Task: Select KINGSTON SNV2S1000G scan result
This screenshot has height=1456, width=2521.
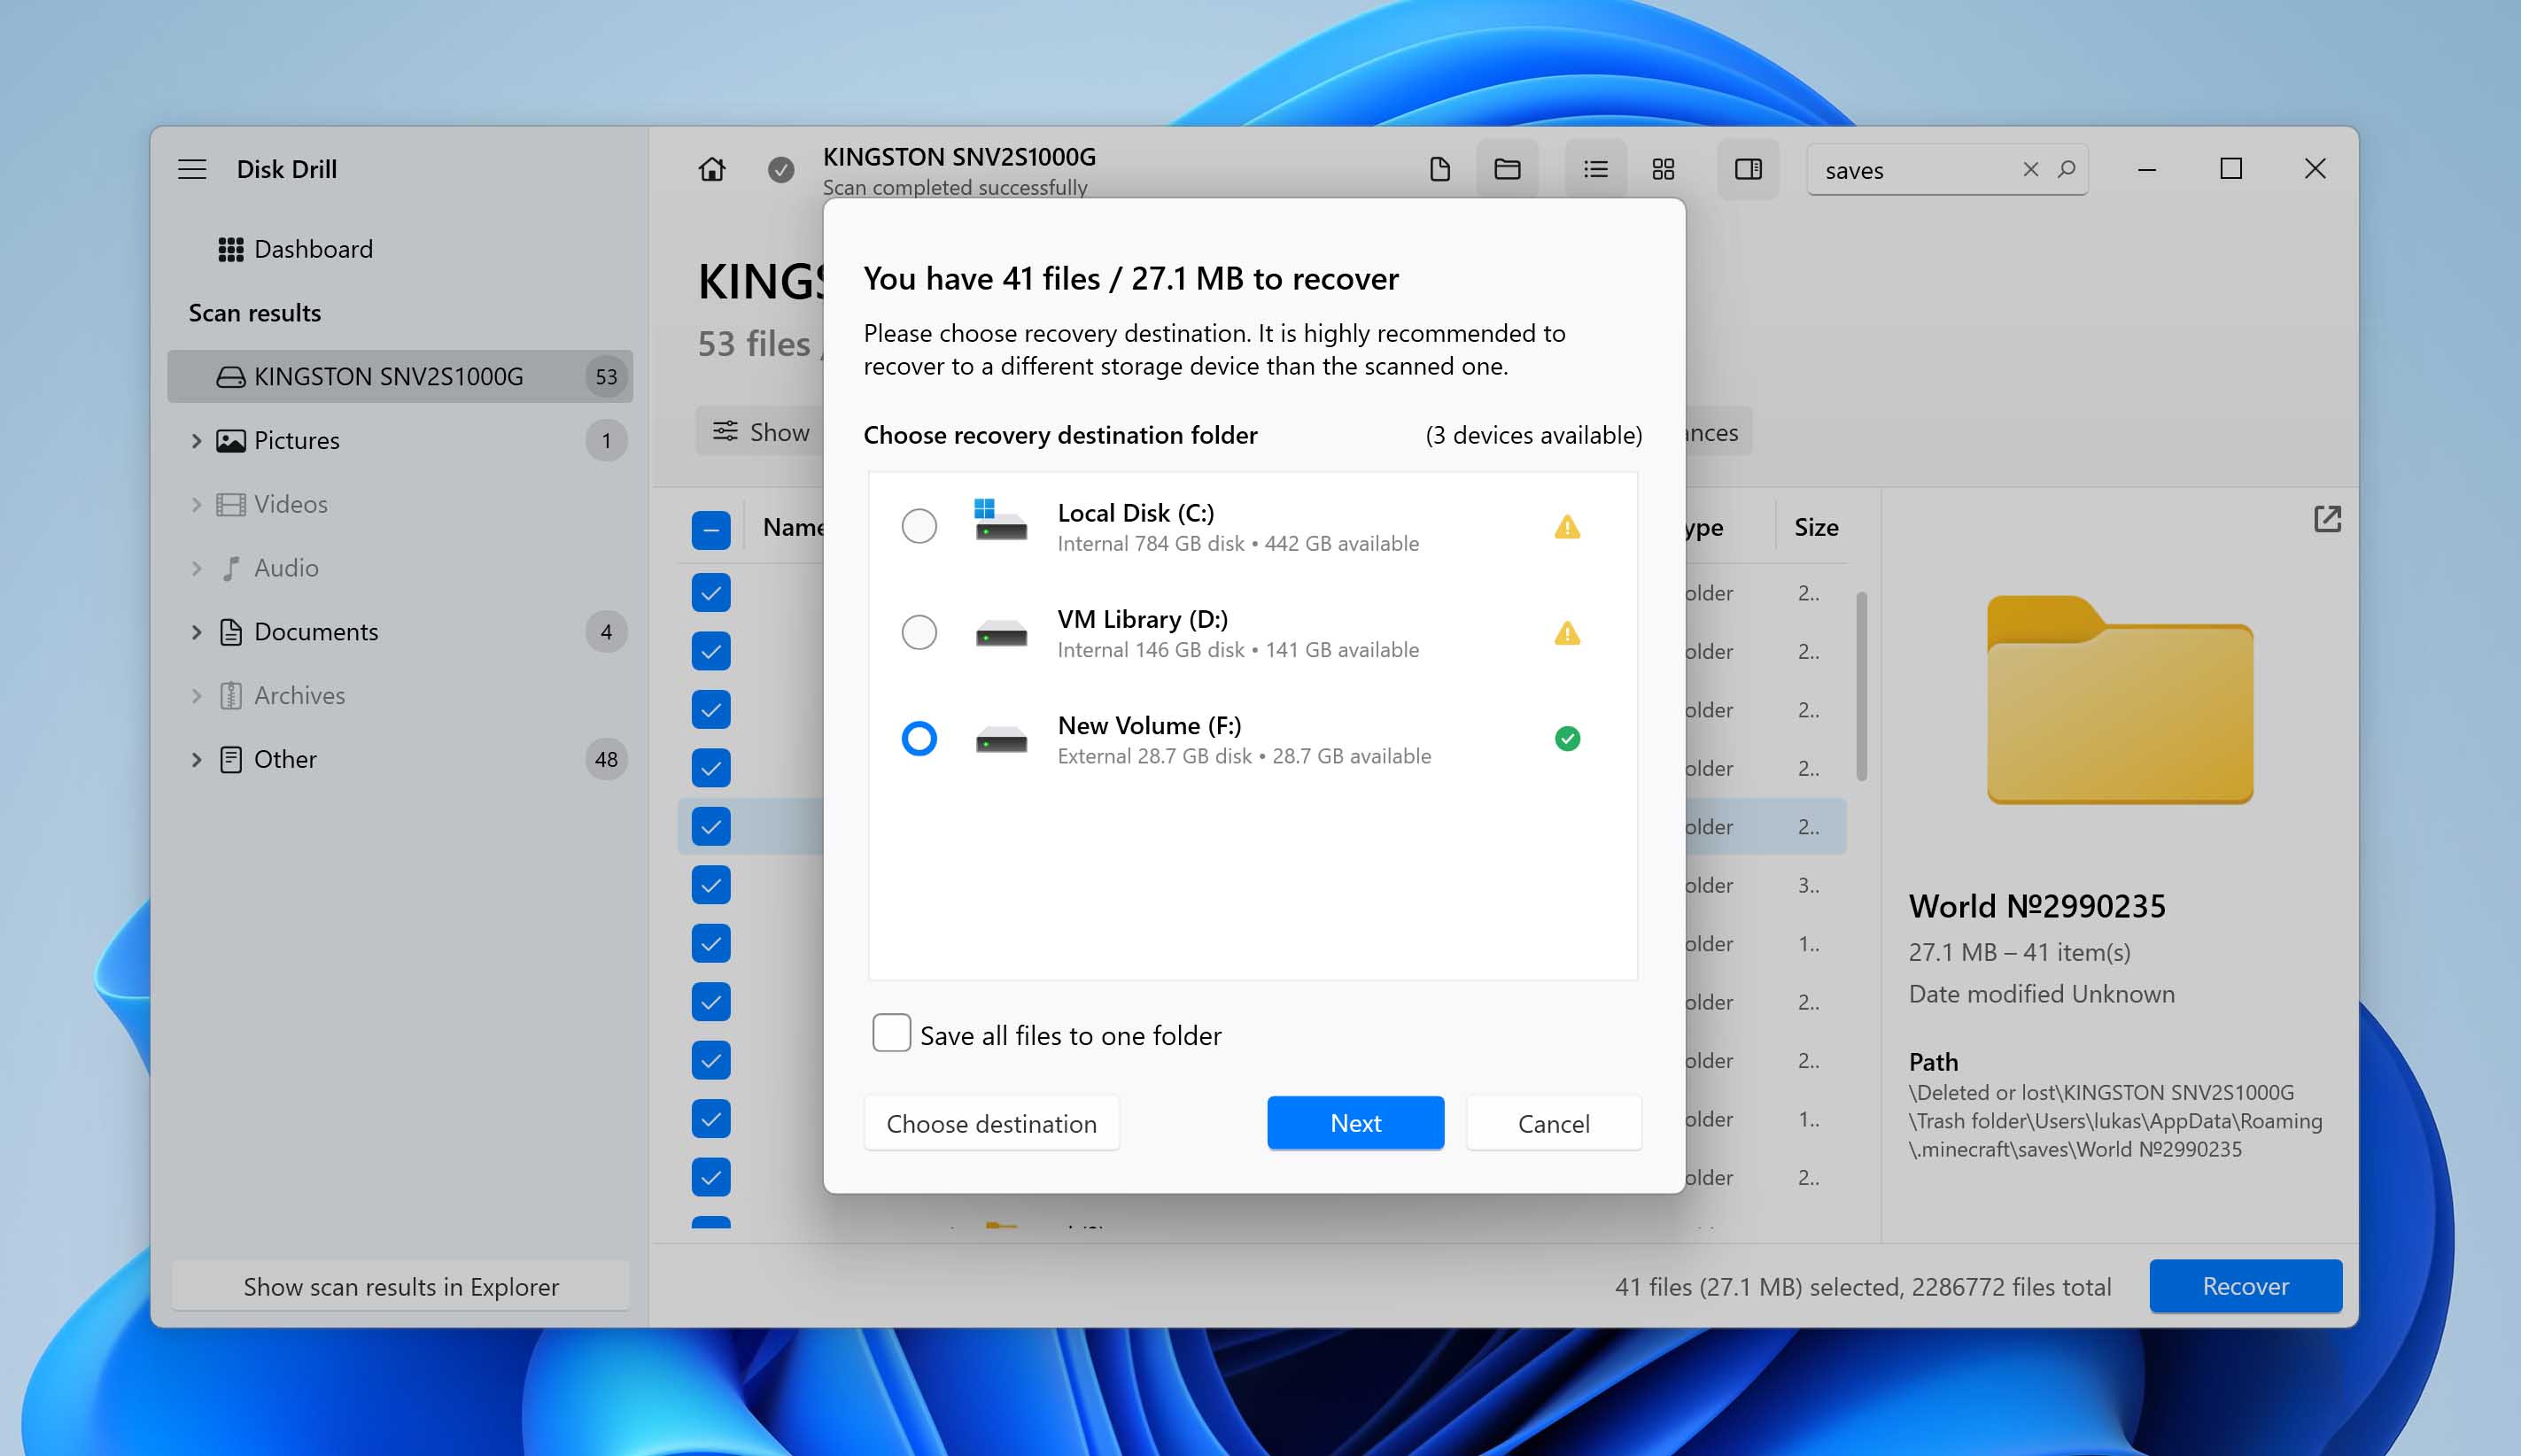Action: coord(388,376)
